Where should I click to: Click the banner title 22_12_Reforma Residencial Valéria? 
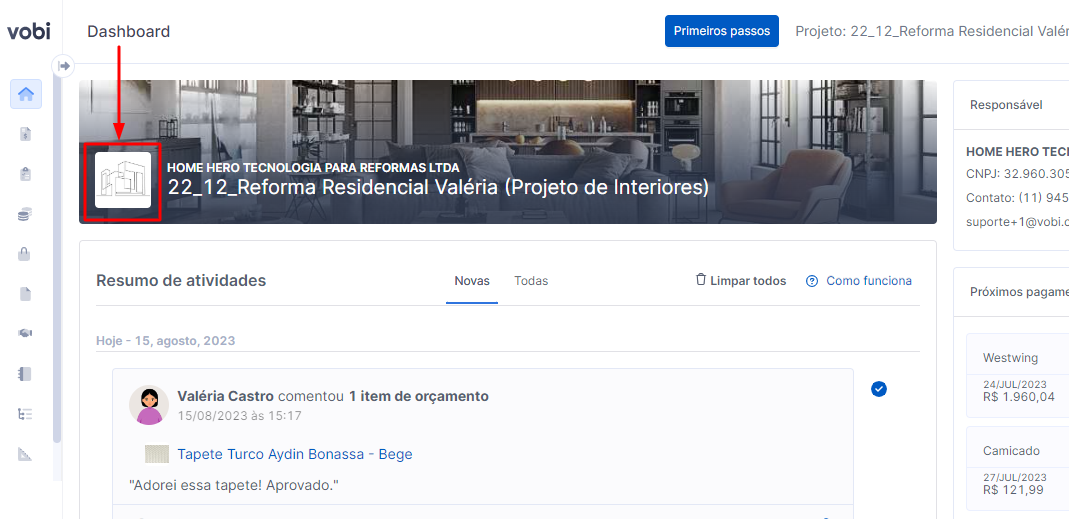(x=438, y=187)
